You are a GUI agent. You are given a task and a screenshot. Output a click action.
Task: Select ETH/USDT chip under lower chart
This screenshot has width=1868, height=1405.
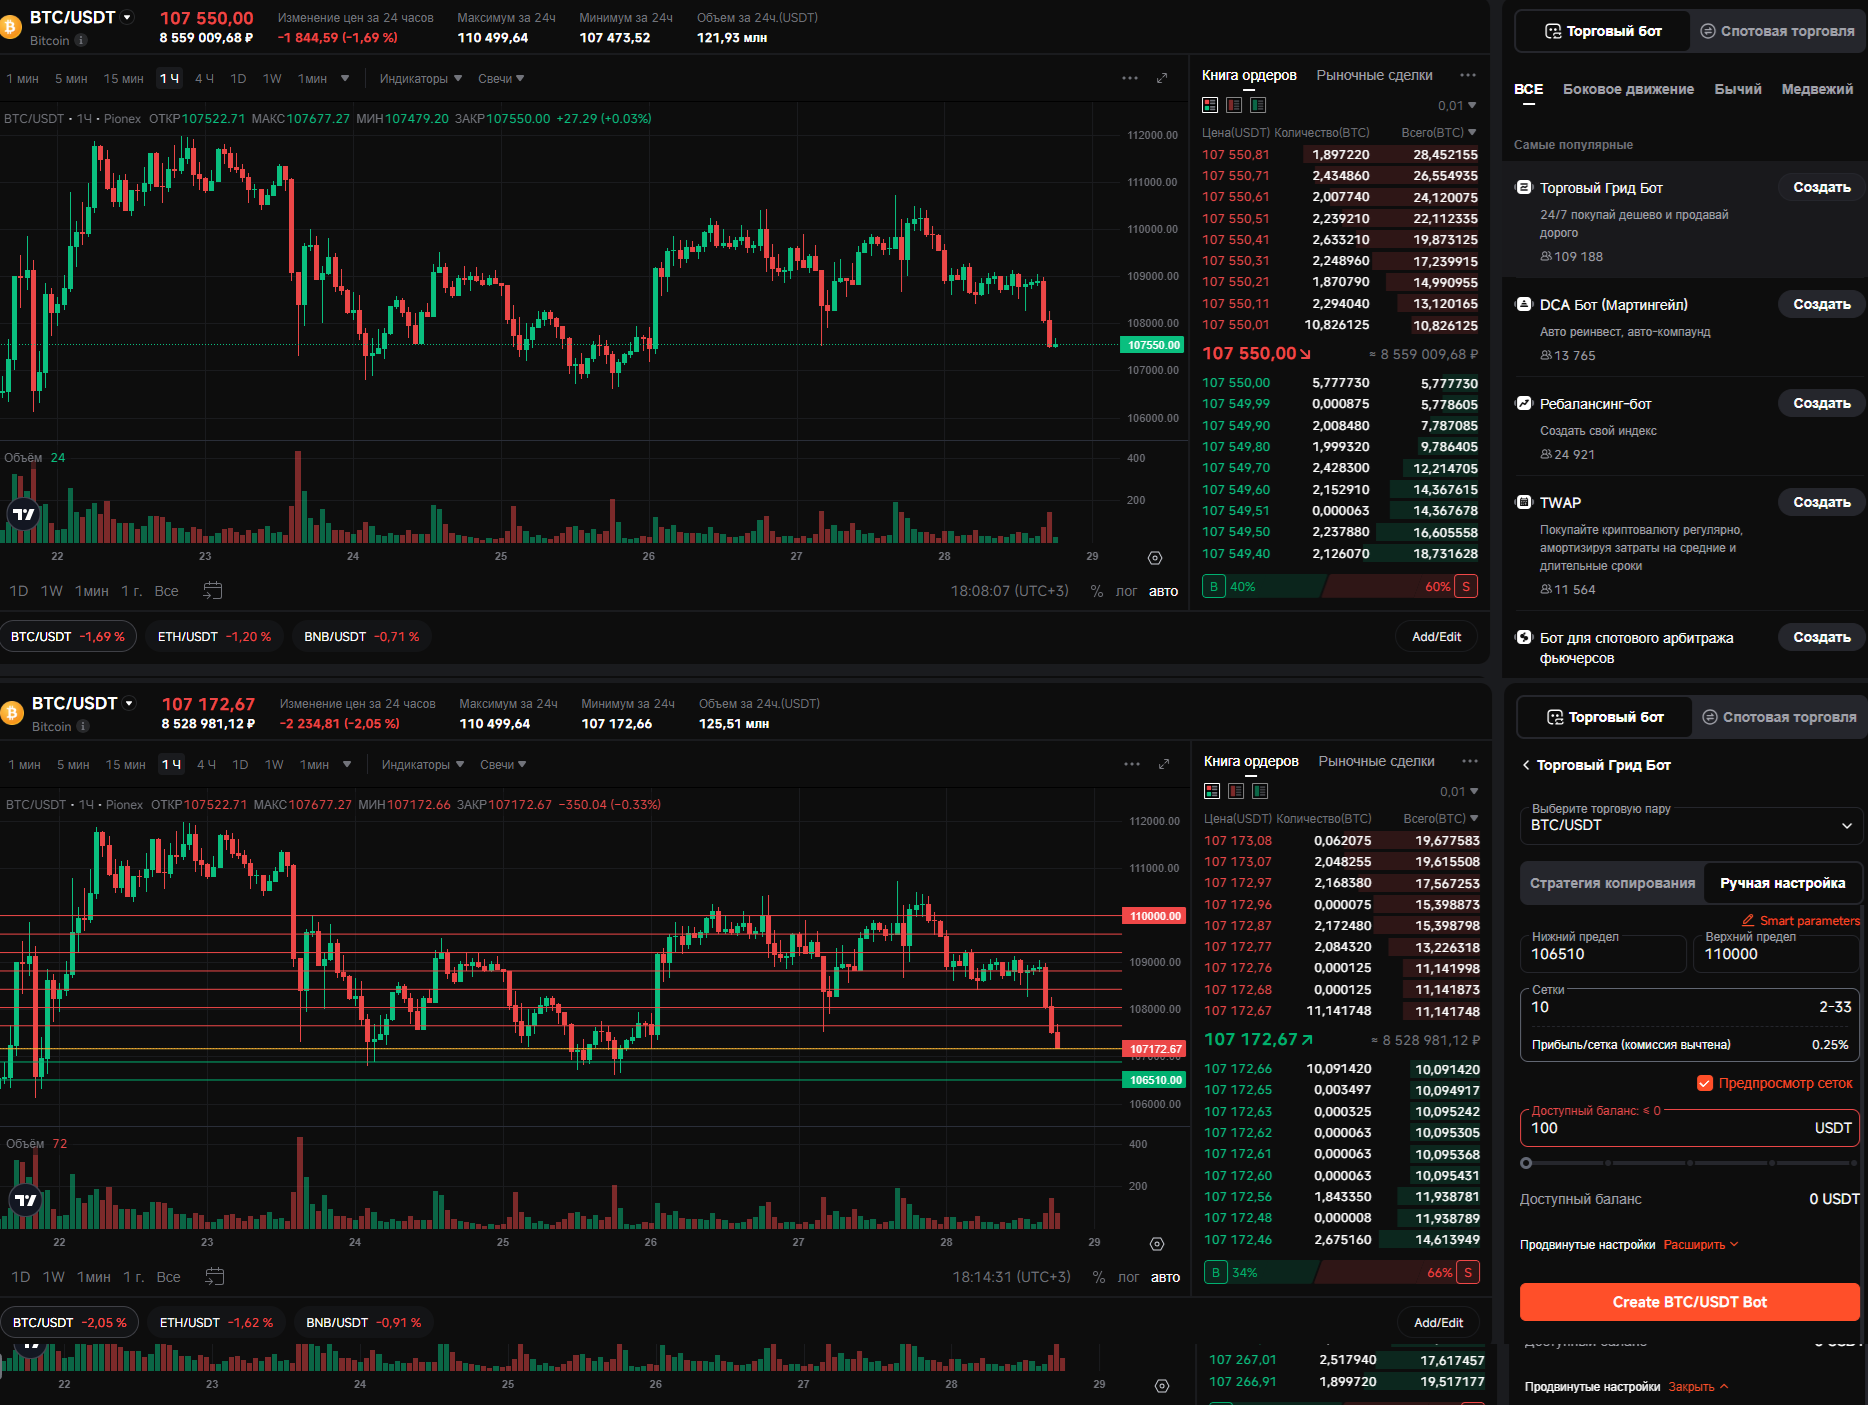(216, 1322)
